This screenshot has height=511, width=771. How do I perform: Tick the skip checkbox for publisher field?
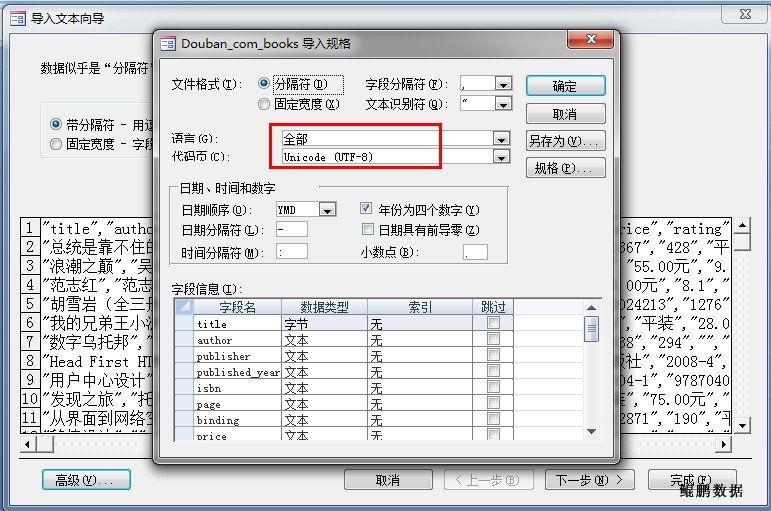493,355
